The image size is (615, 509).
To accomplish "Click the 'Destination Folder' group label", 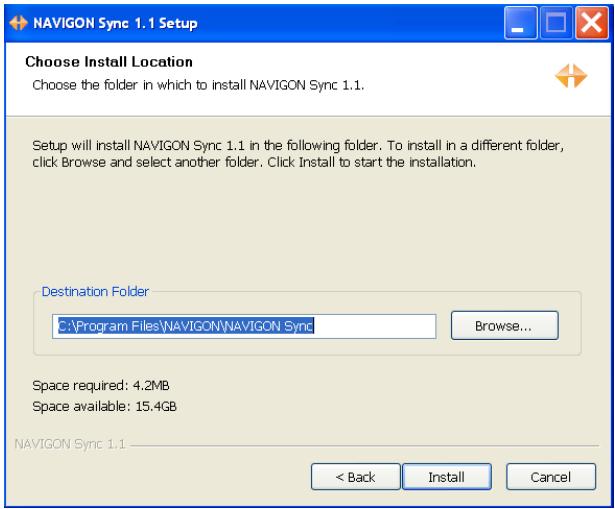I will (x=95, y=291).
